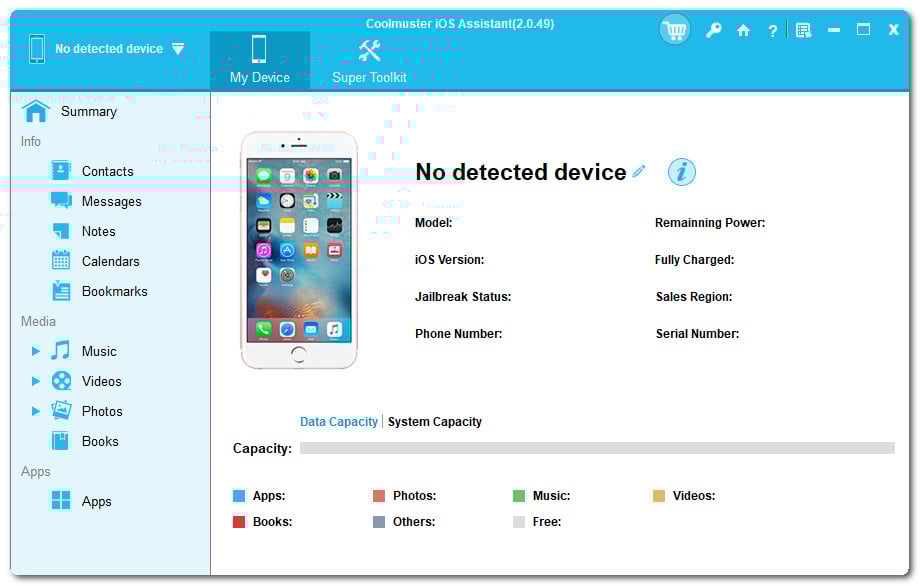Click the gray capacity progress bar

tap(597, 448)
